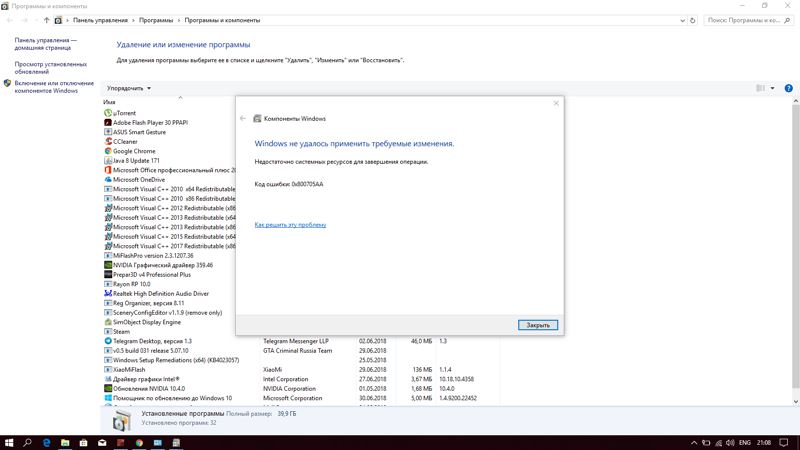Image resolution: width=800 pixels, height=450 pixels.
Task: Click the Windows 10 update assistant icon
Action: point(108,398)
